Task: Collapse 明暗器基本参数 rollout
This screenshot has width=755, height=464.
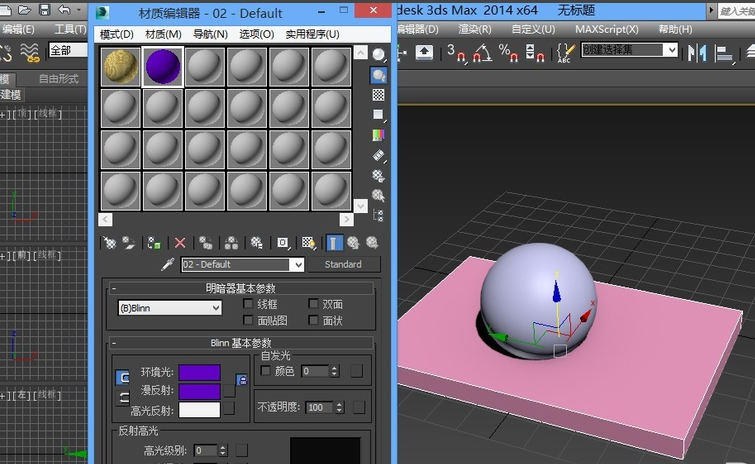Action: pos(114,288)
